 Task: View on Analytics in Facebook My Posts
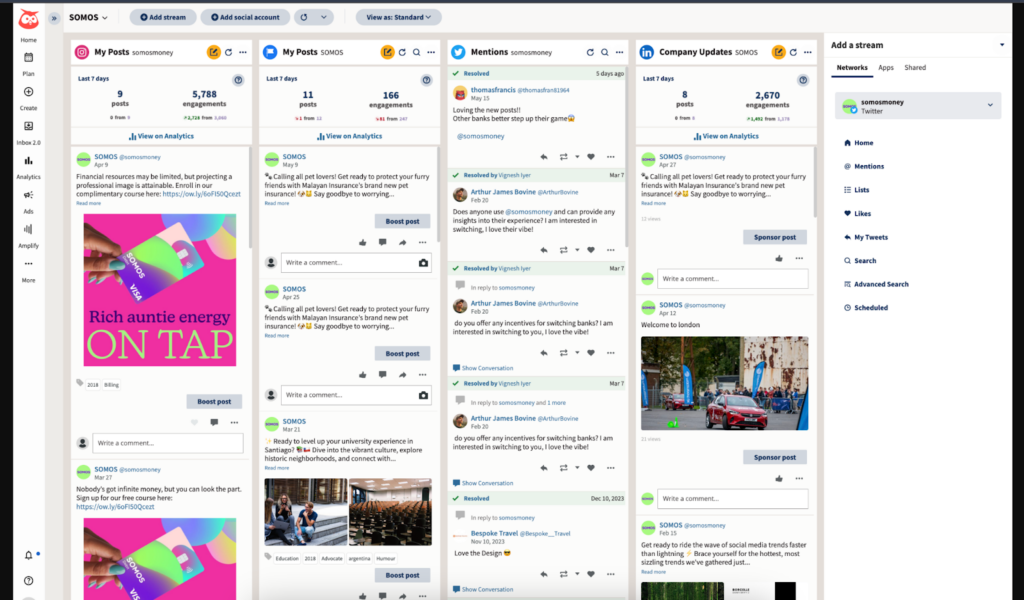(349, 136)
